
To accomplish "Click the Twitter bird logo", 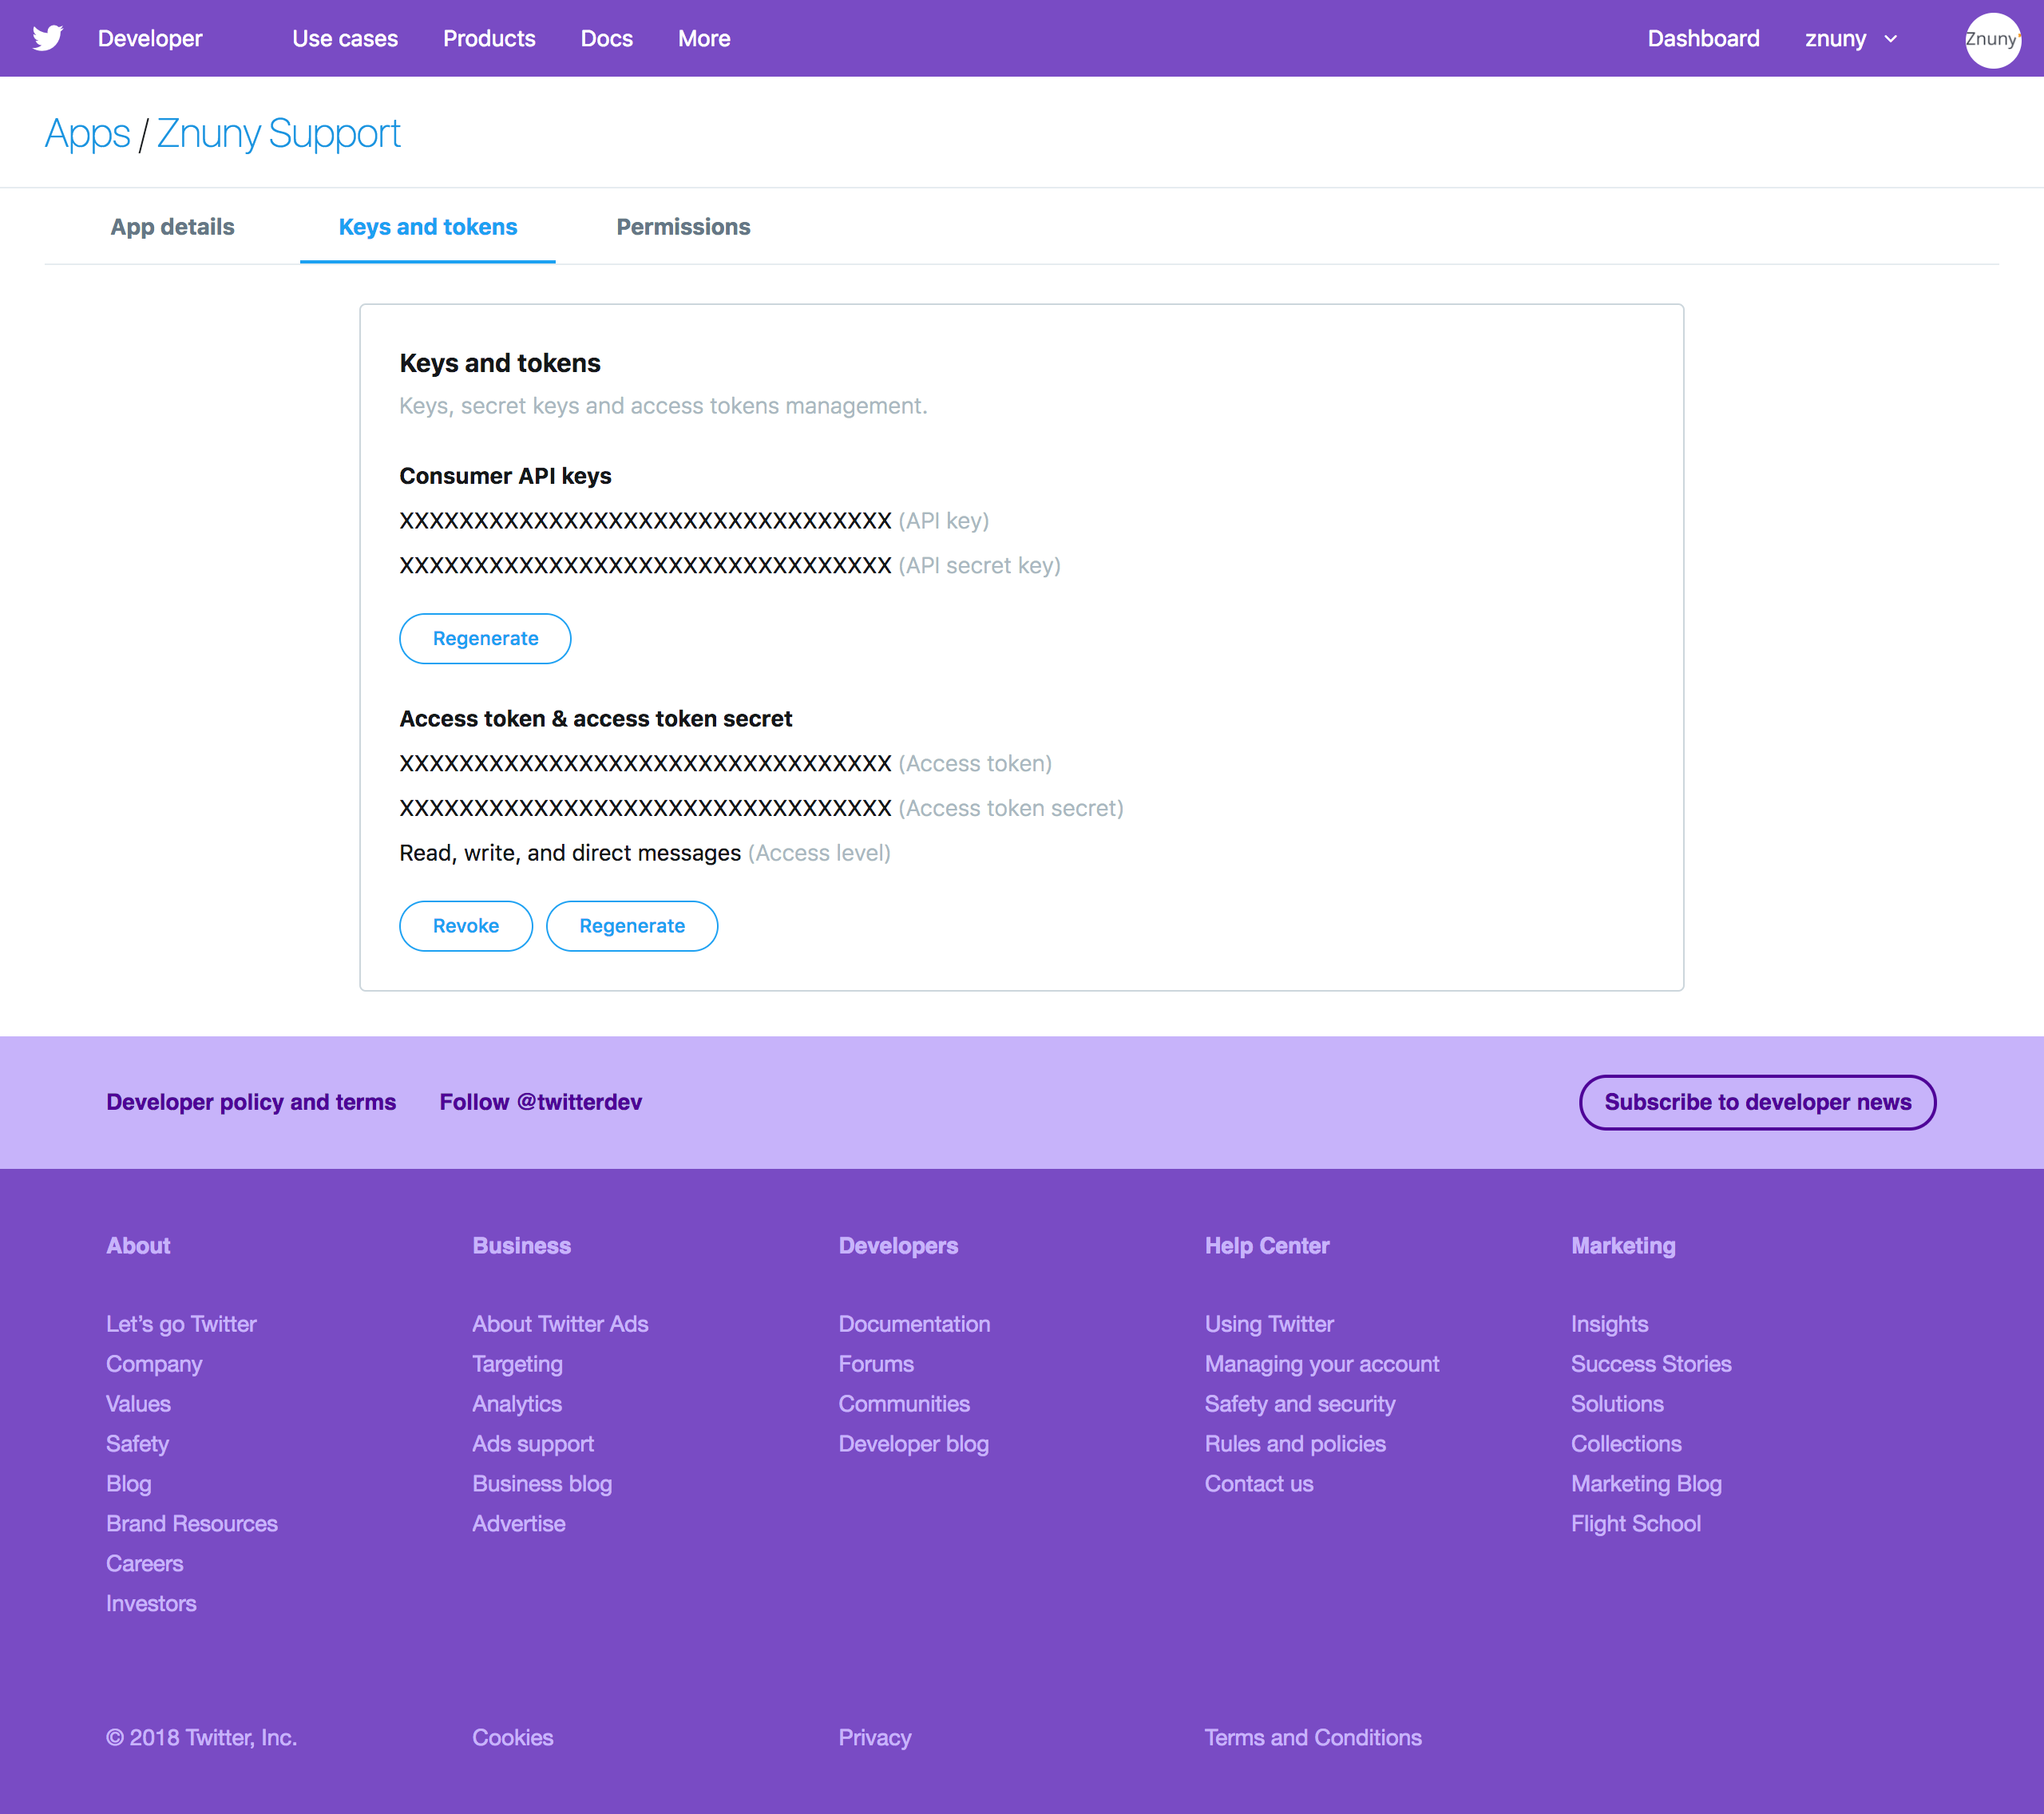I will click(47, 38).
